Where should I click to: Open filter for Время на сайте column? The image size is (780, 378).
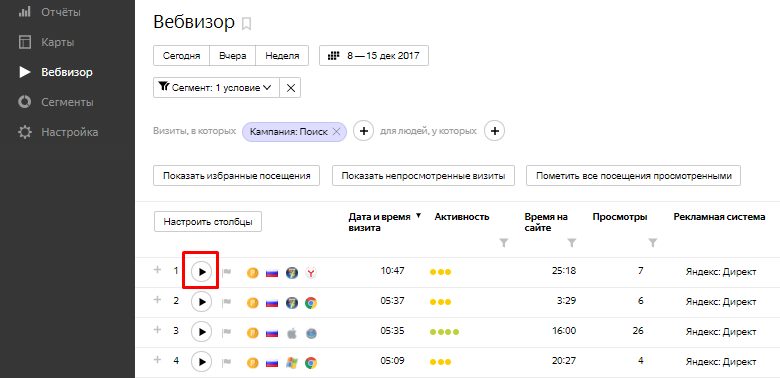(572, 243)
